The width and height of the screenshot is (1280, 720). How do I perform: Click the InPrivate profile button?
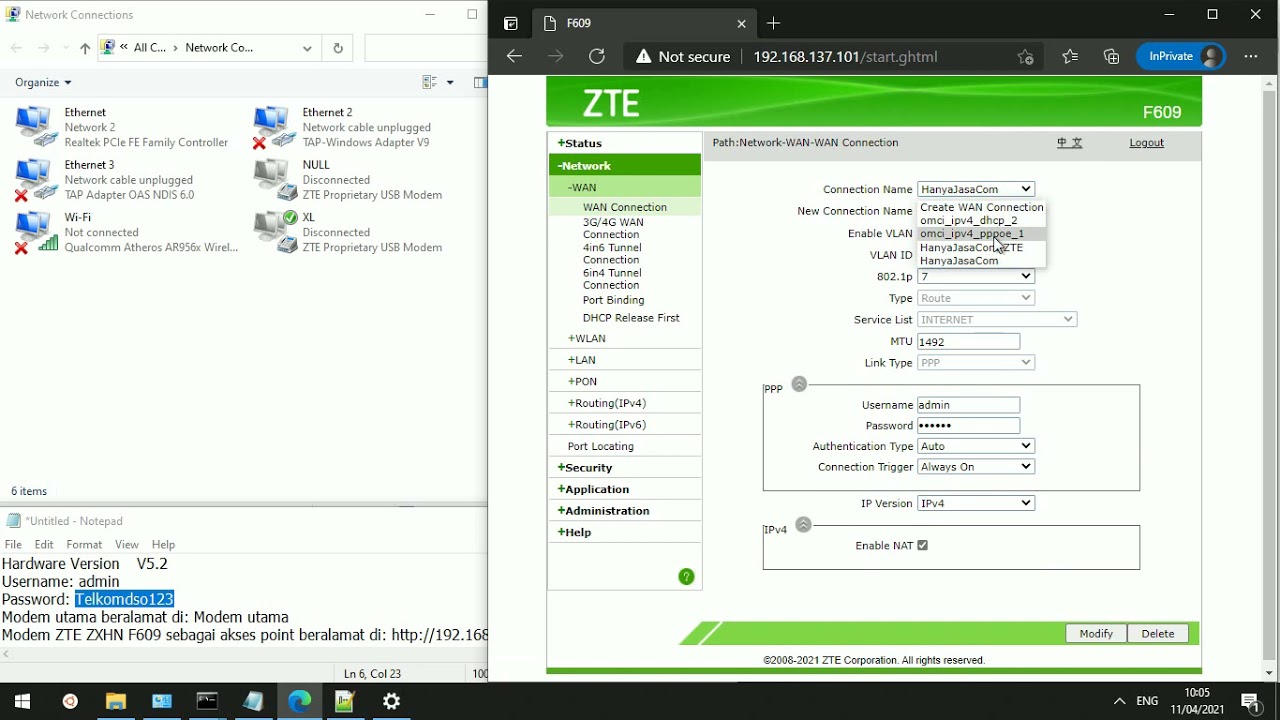click(1182, 57)
